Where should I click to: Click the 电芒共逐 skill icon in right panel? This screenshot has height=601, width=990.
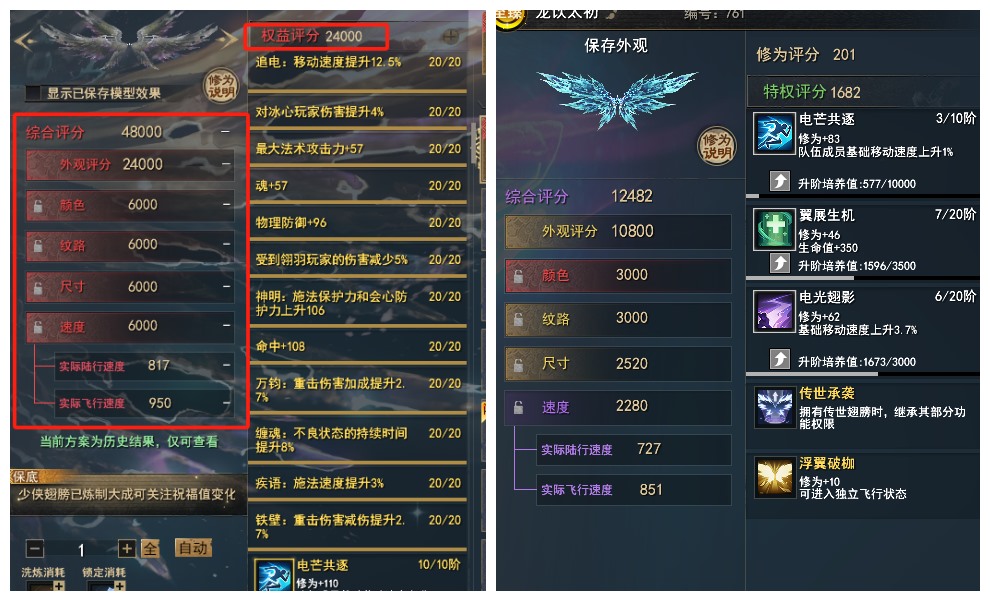[773, 133]
